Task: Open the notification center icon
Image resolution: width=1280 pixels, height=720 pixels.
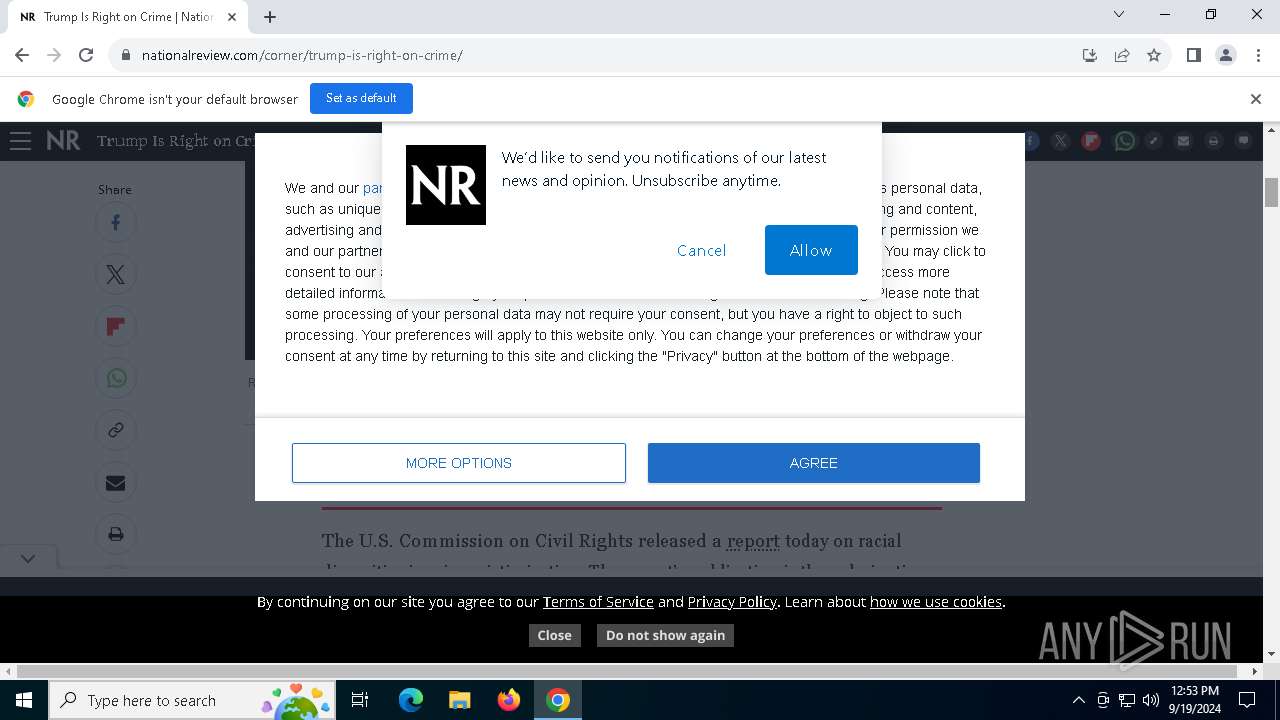Action: tap(1247, 700)
